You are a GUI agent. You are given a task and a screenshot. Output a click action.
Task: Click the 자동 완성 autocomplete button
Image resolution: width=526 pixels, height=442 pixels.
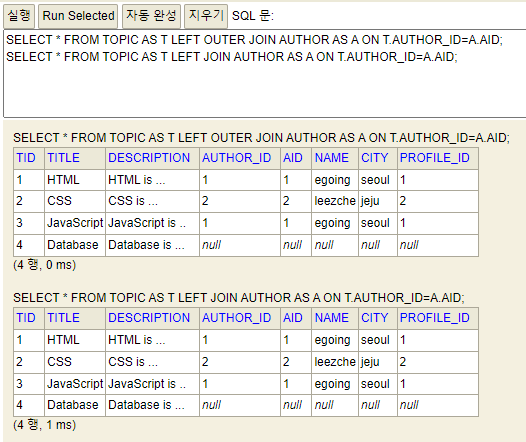(x=151, y=16)
